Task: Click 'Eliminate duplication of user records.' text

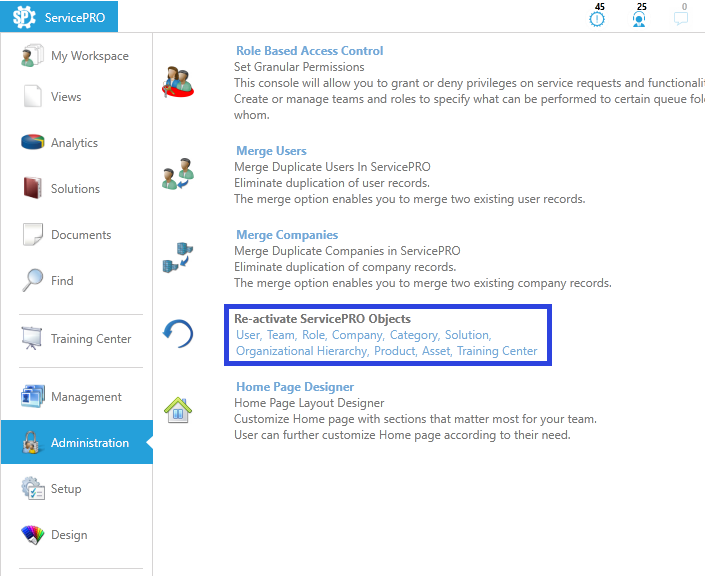Action: [332, 183]
